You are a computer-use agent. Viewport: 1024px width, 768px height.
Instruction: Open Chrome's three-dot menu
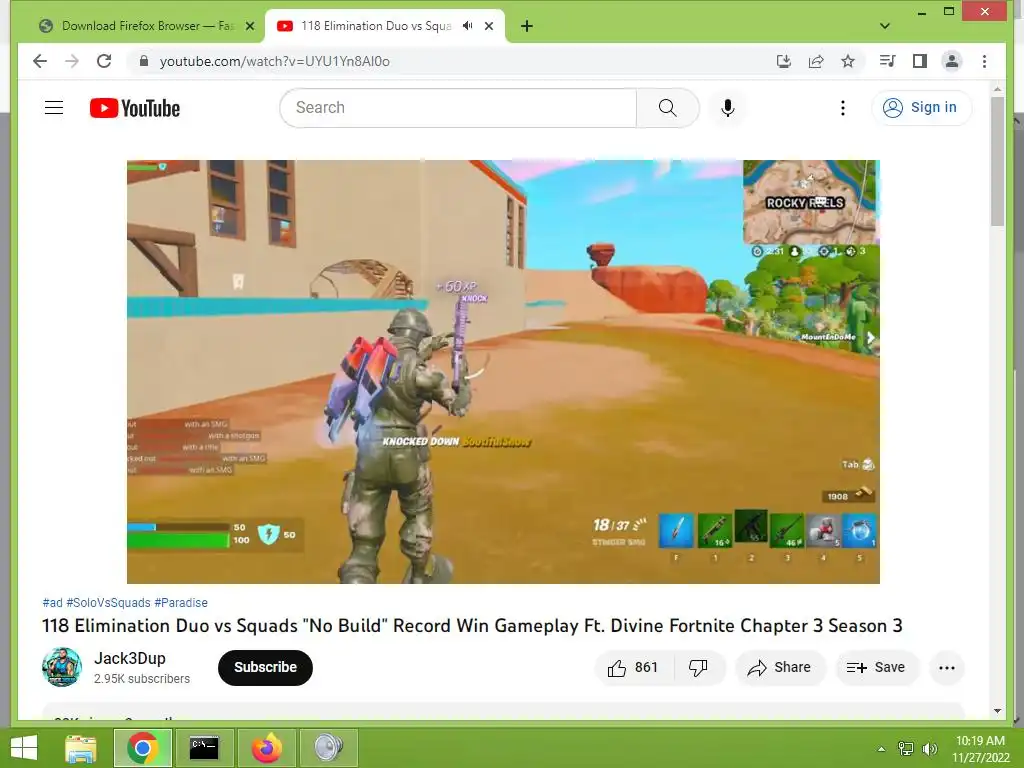[x=984, y=61]
